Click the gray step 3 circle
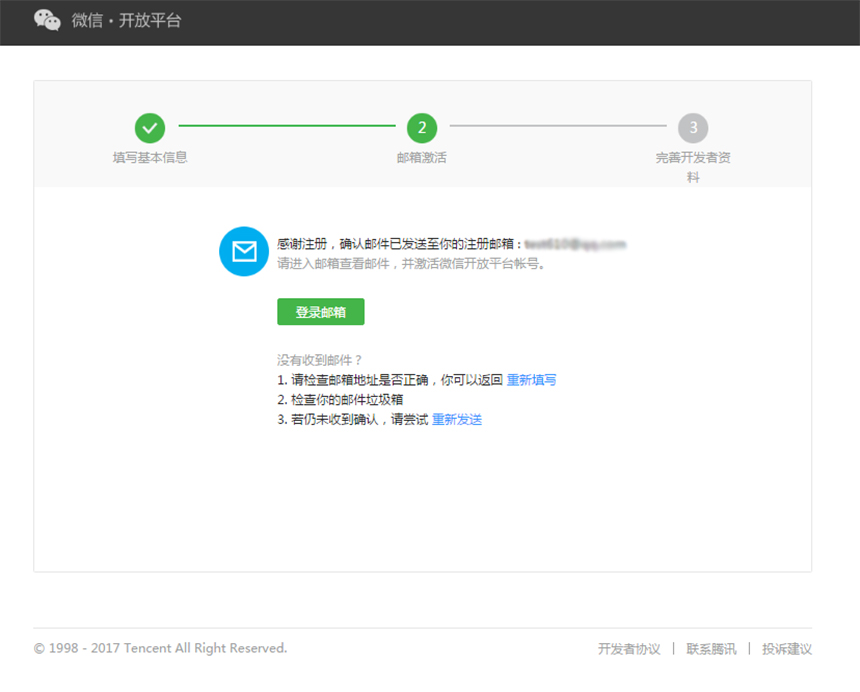Image resolution: width=860 pixels, height=692 pixels. coord(693,127)
